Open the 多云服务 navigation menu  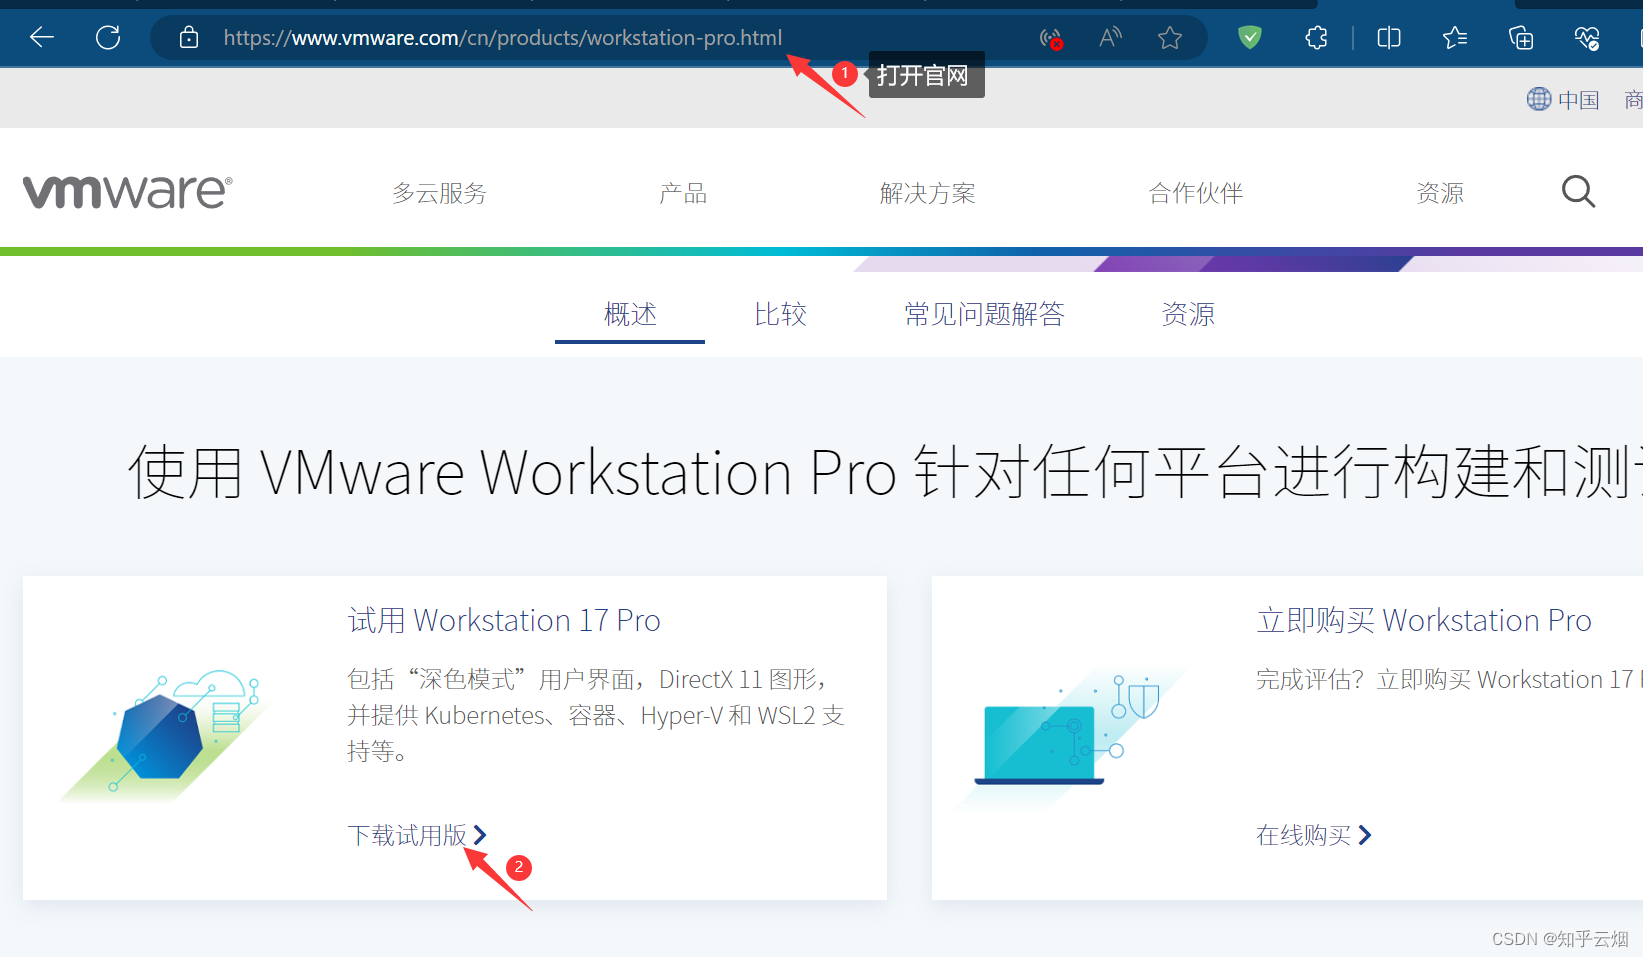[x=439, y=193]
